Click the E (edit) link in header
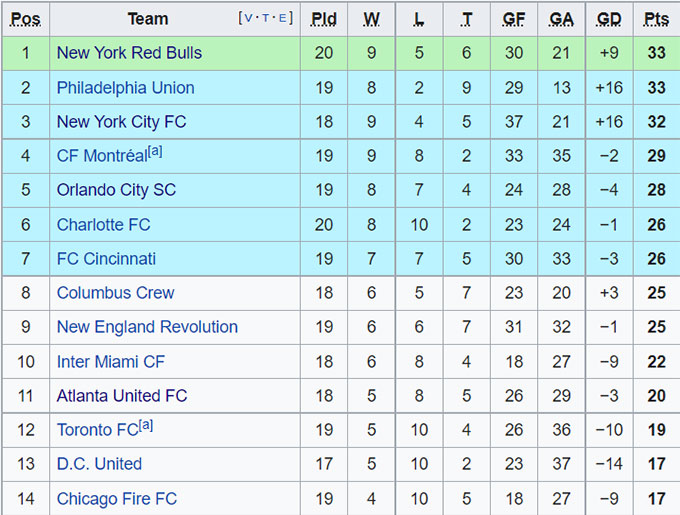 pyautogui.click(x=284, y=18)
